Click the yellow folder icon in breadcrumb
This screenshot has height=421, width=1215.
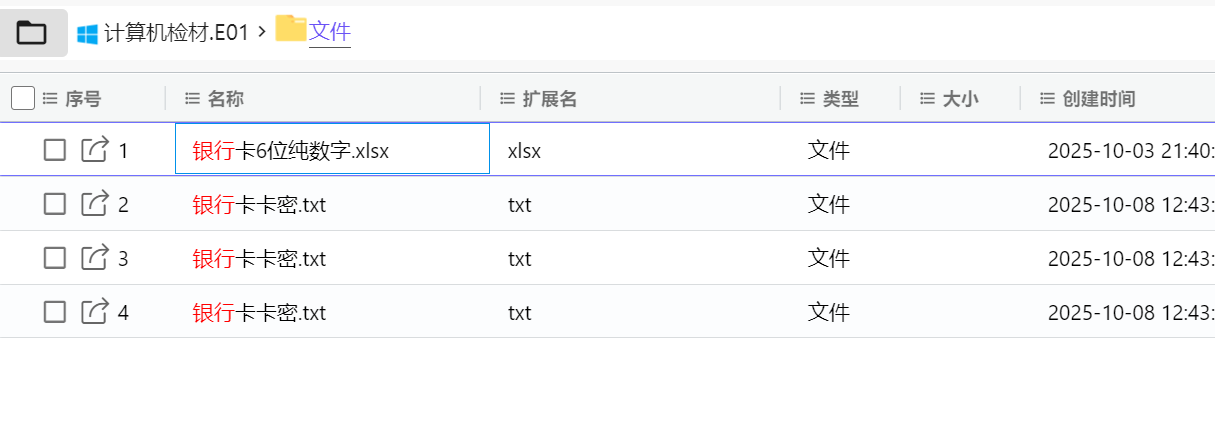coord(290,29)
